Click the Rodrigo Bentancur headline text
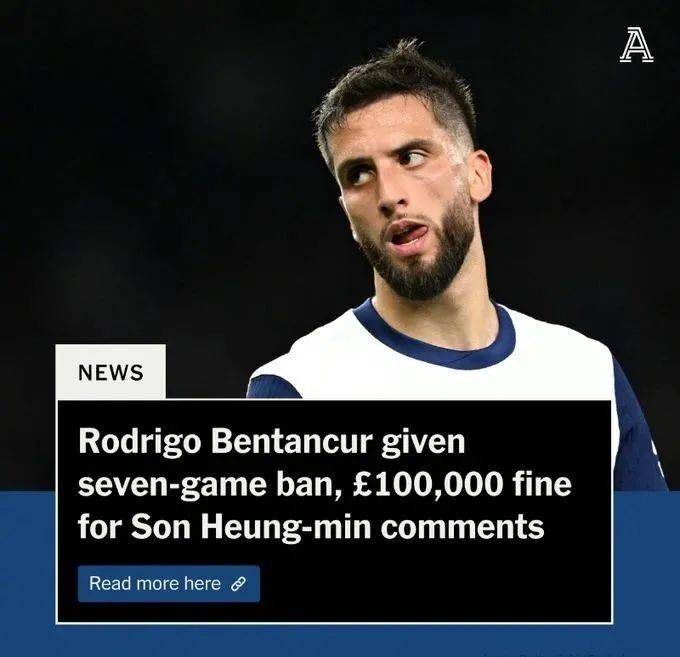 [324, 484]
